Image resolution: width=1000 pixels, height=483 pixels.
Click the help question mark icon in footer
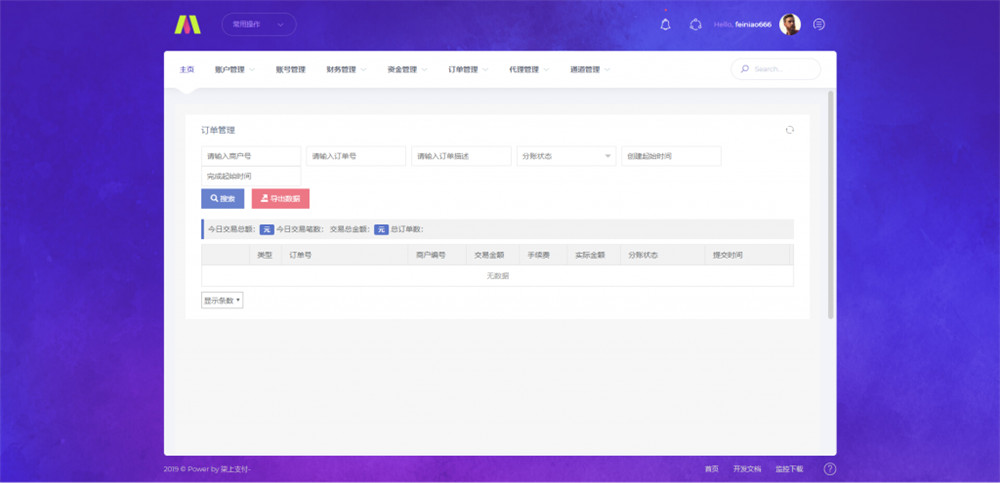829,468
